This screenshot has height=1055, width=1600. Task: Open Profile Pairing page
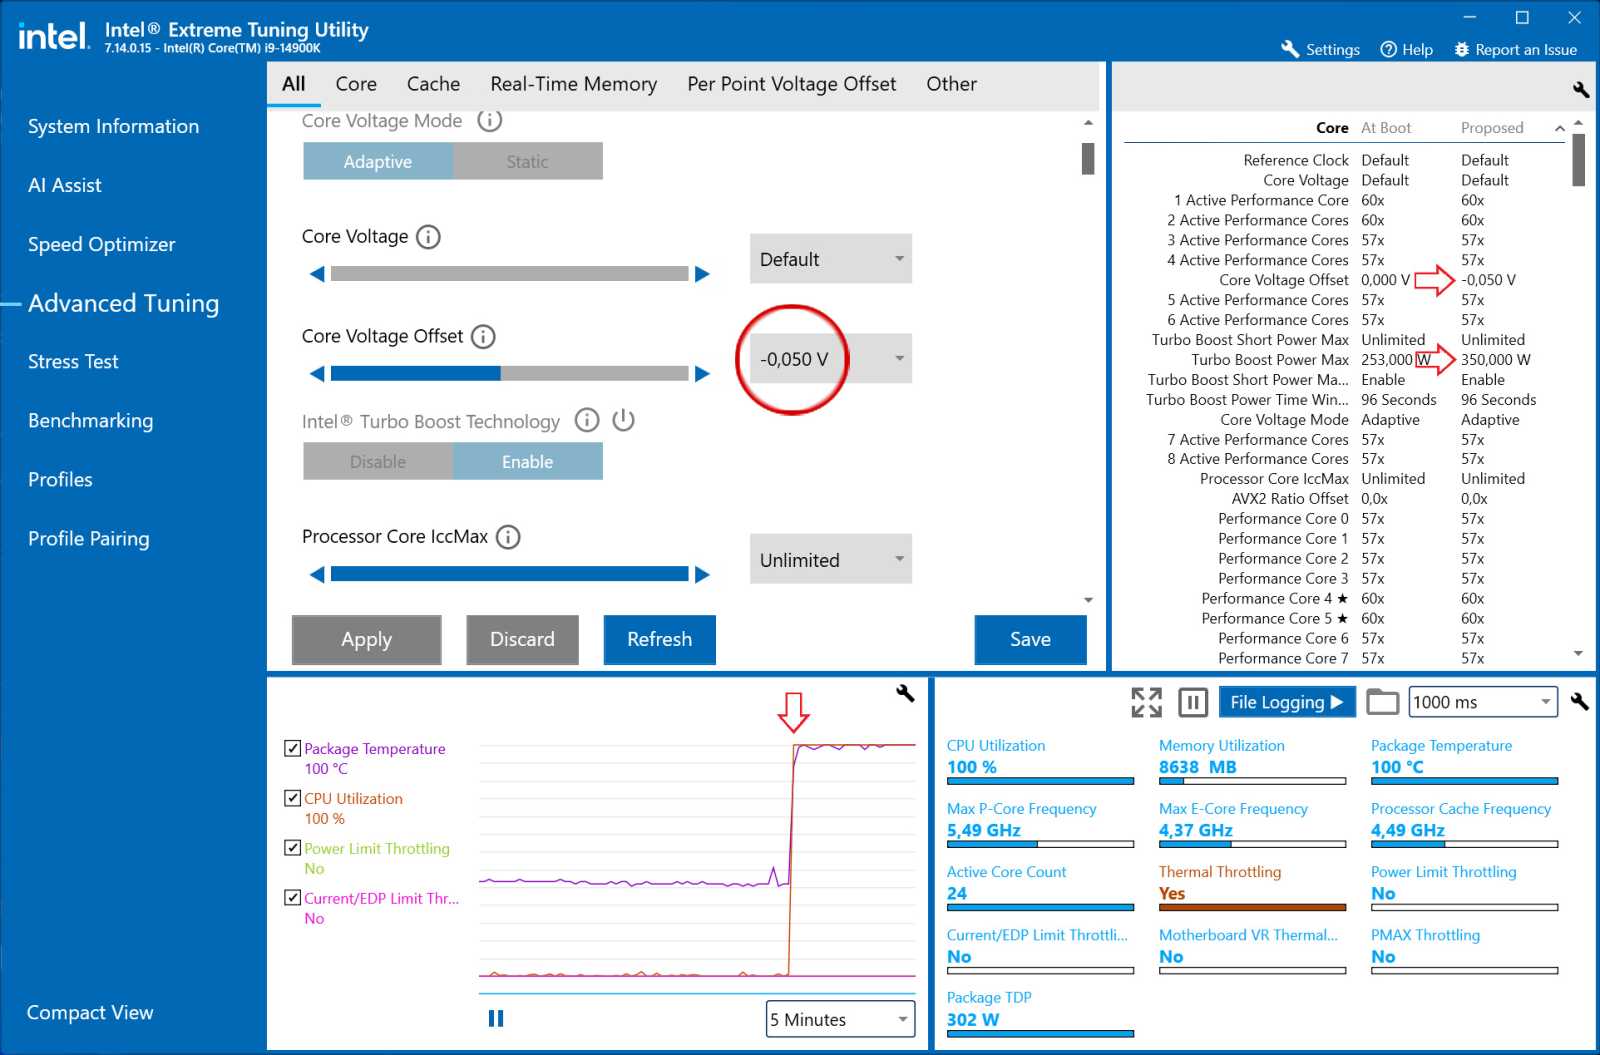(88, 538)
